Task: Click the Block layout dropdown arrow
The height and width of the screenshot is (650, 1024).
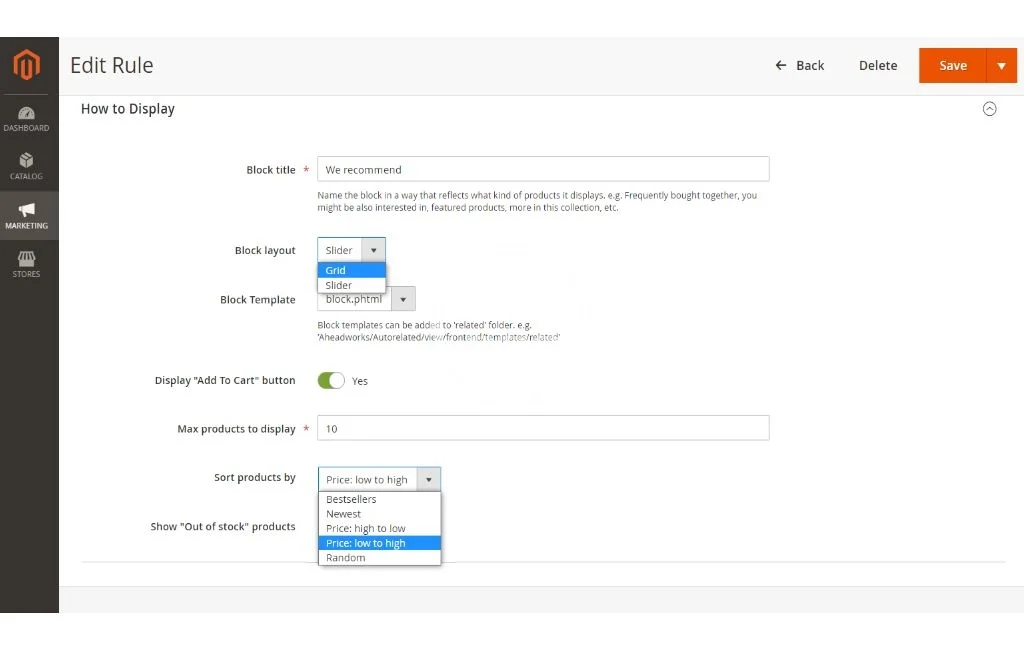Action: [373, 250]
